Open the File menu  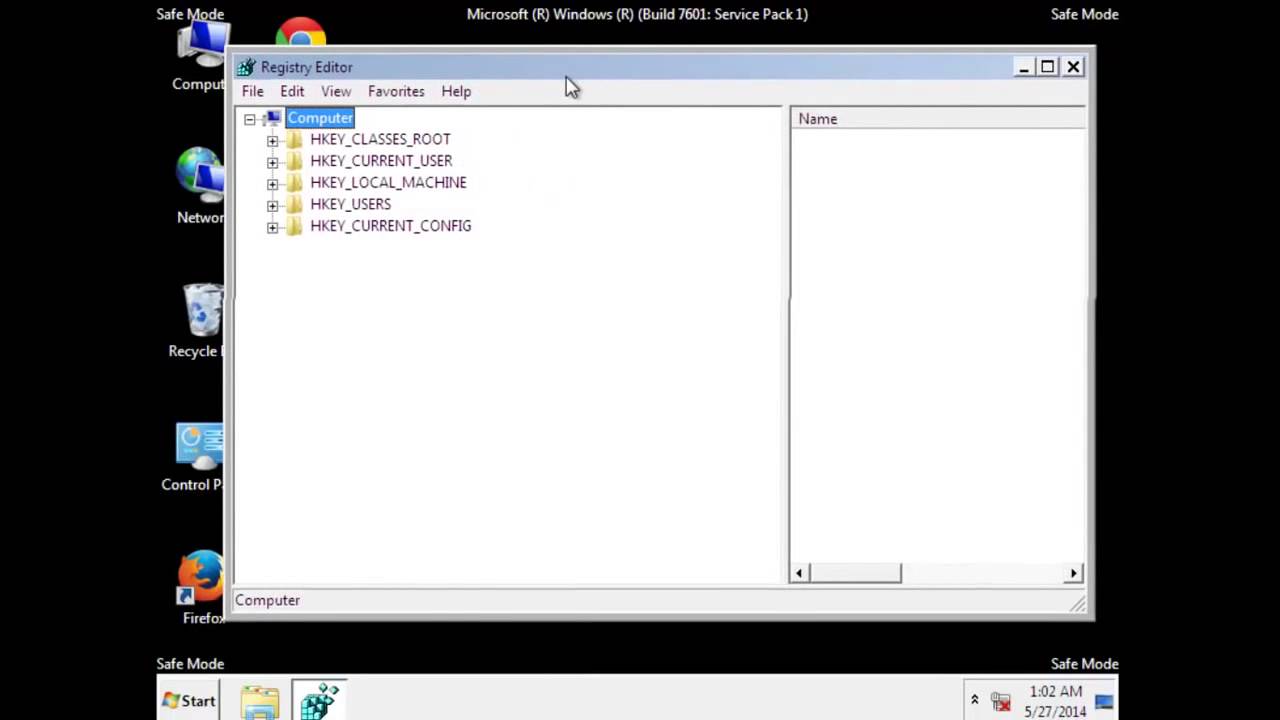252,91
